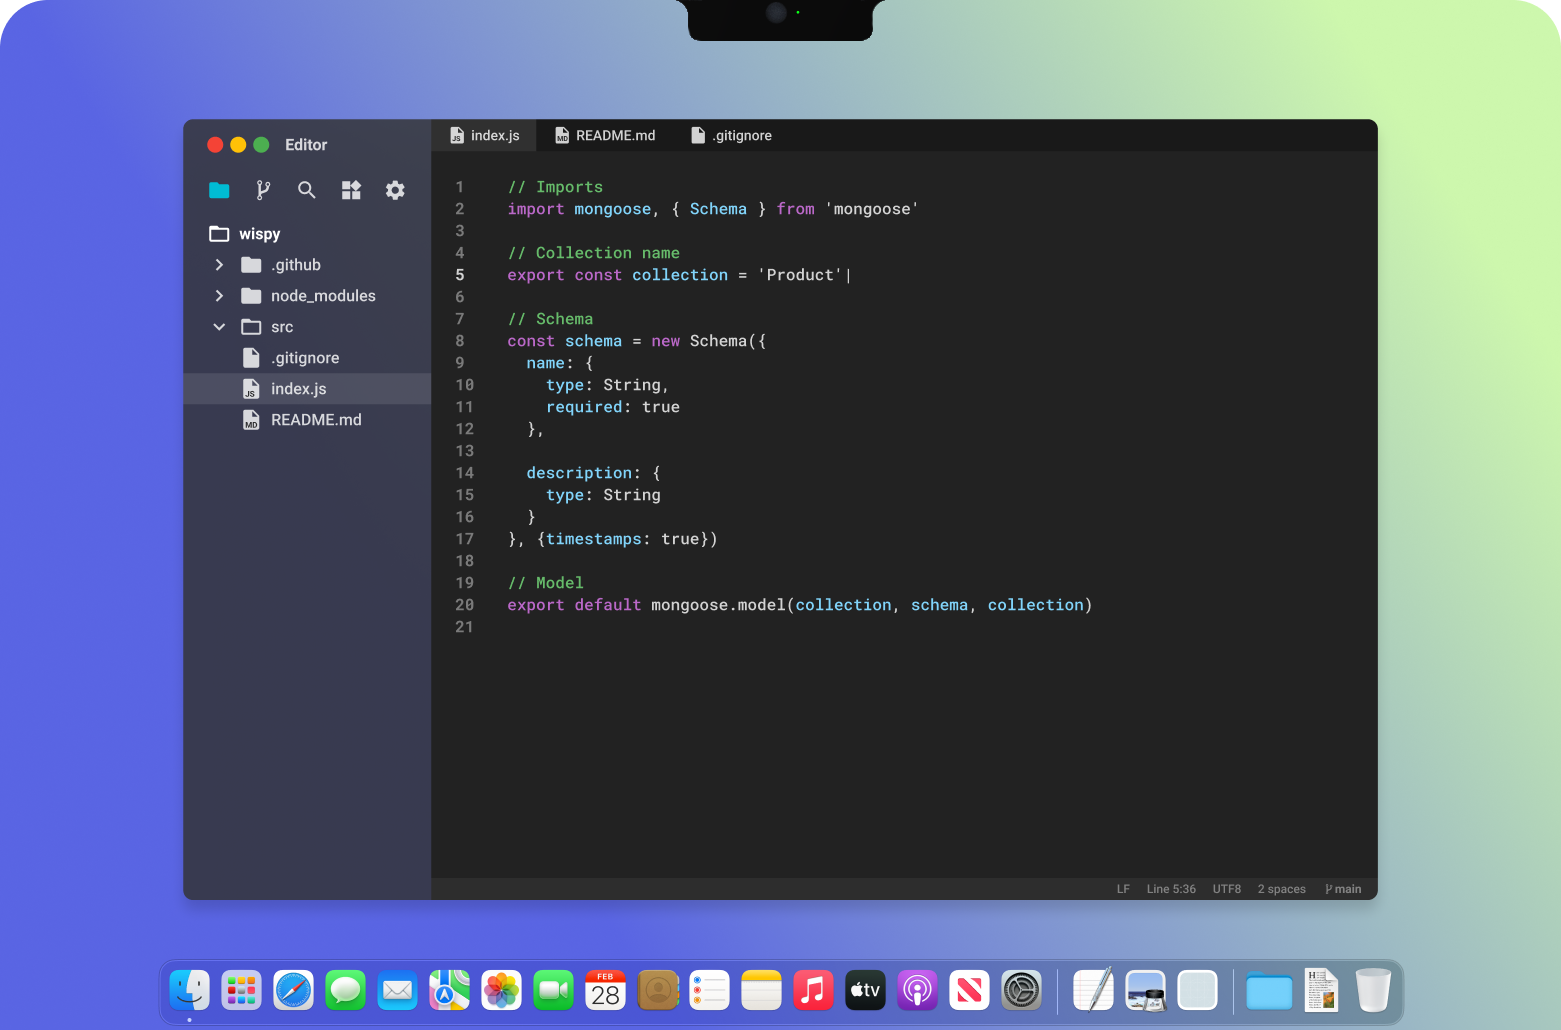Select the src folder row
This screenshot has width=1561, height=1030.
click(x=307, y=327)
